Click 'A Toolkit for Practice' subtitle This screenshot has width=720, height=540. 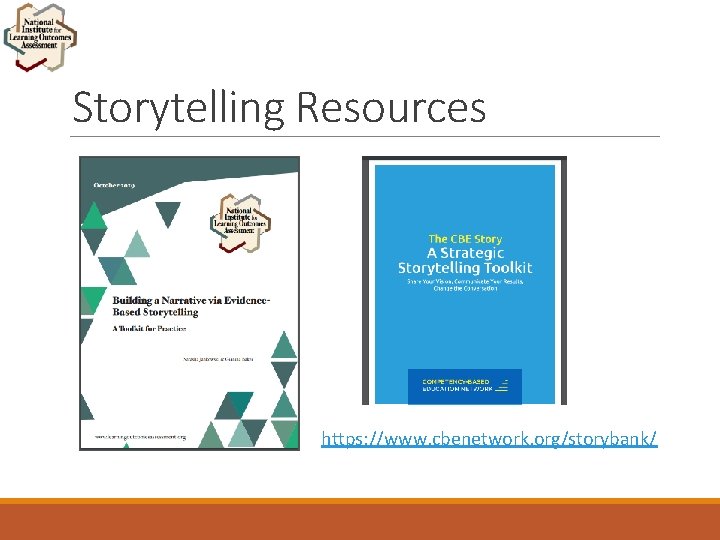tap(149, 329)
